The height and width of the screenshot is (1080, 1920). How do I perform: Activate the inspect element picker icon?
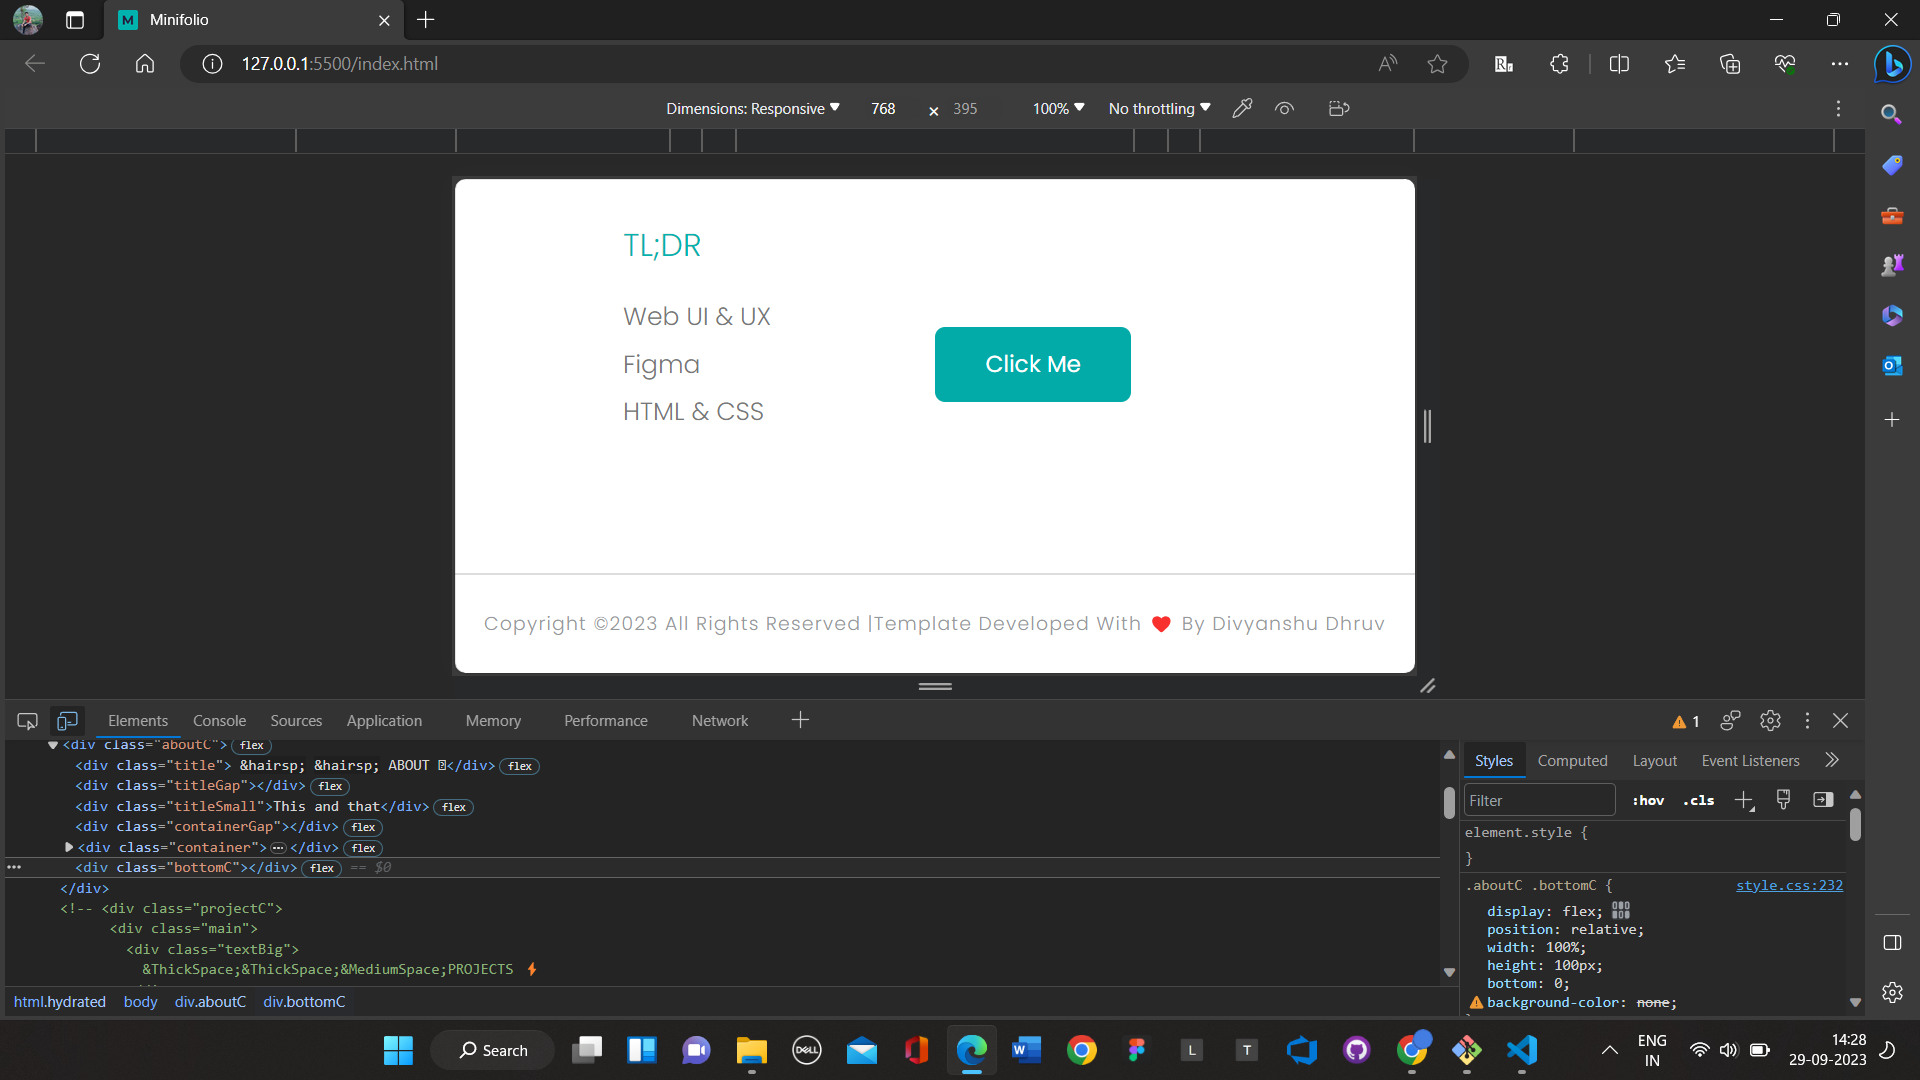tap(27, 721)
